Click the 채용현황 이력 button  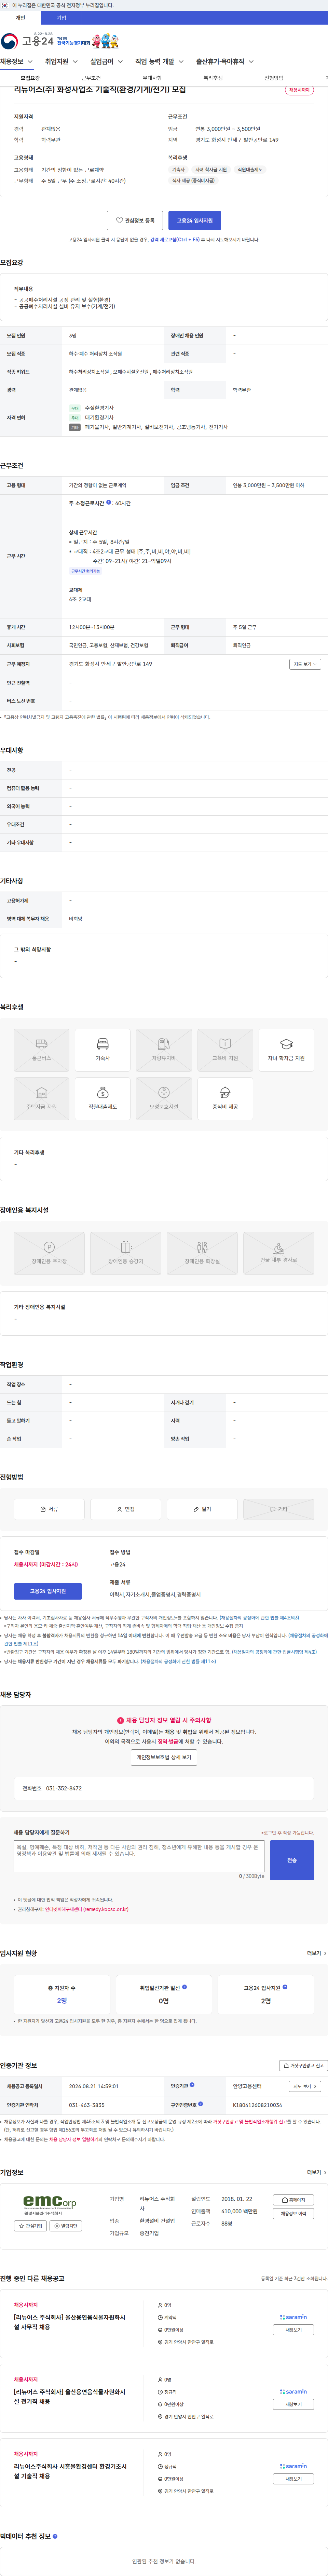294,2214
